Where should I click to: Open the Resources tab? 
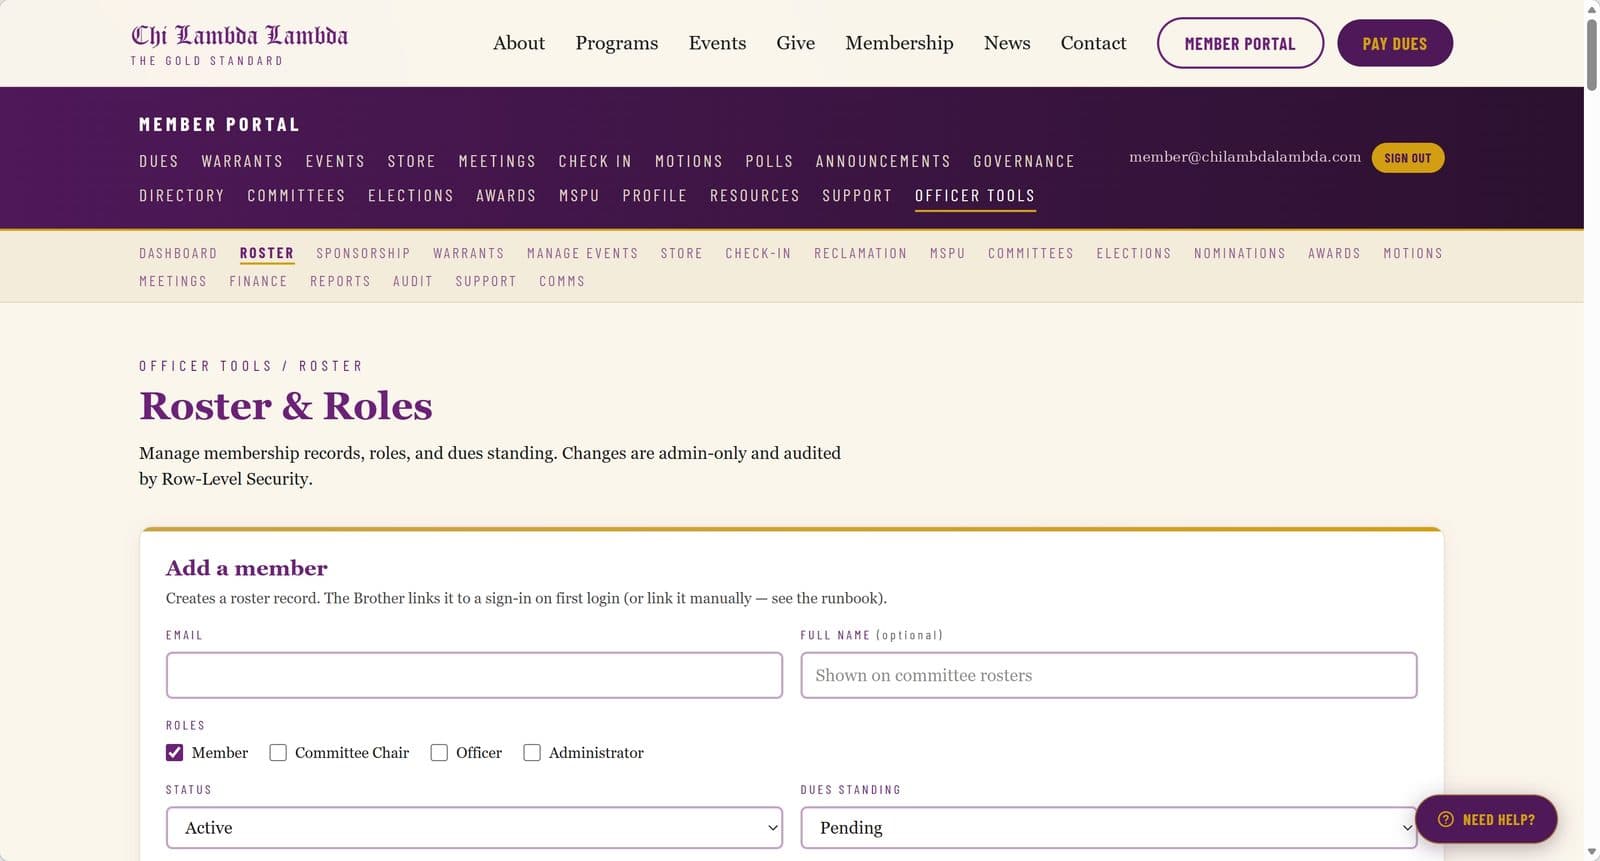point(755,196)
